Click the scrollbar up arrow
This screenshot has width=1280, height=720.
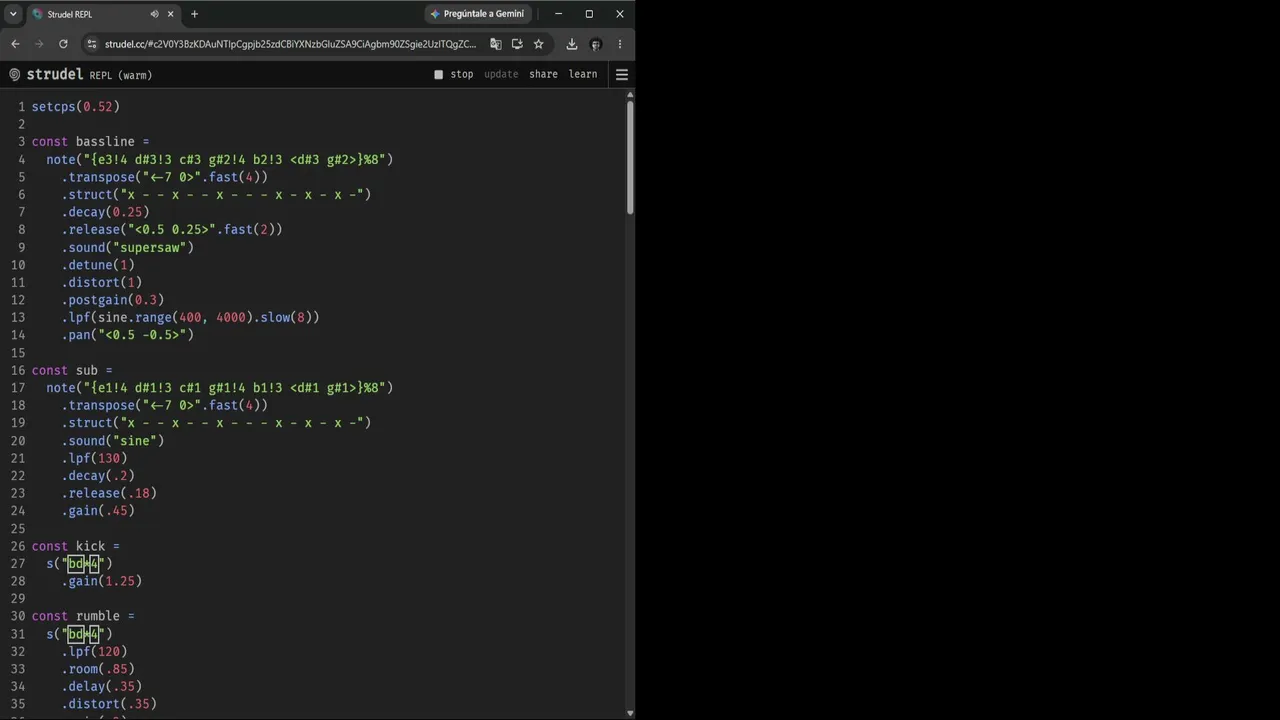point(630,94)
